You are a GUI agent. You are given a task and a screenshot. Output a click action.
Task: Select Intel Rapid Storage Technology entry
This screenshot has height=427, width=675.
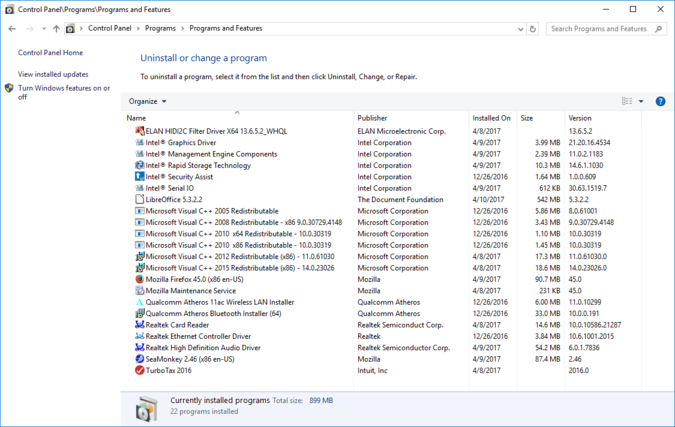pyautogui.click(x=198, y=165)
